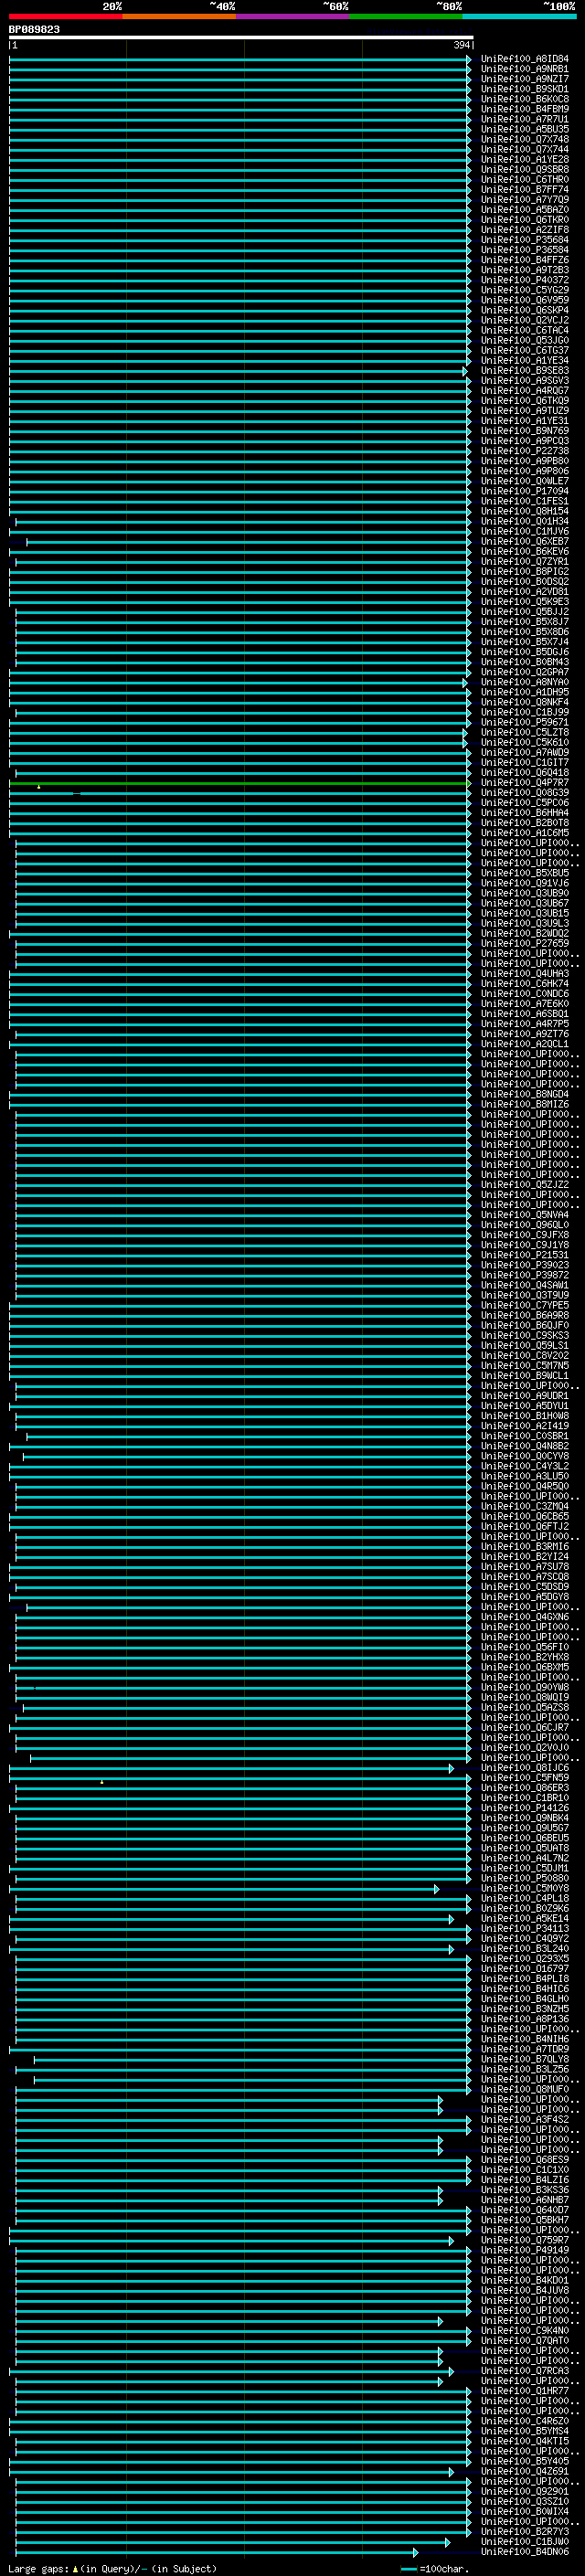This screenshot has width=585, height=2576.
Task: Select the UniRef100_Q08G39 hit label
Action: (525, 793)
